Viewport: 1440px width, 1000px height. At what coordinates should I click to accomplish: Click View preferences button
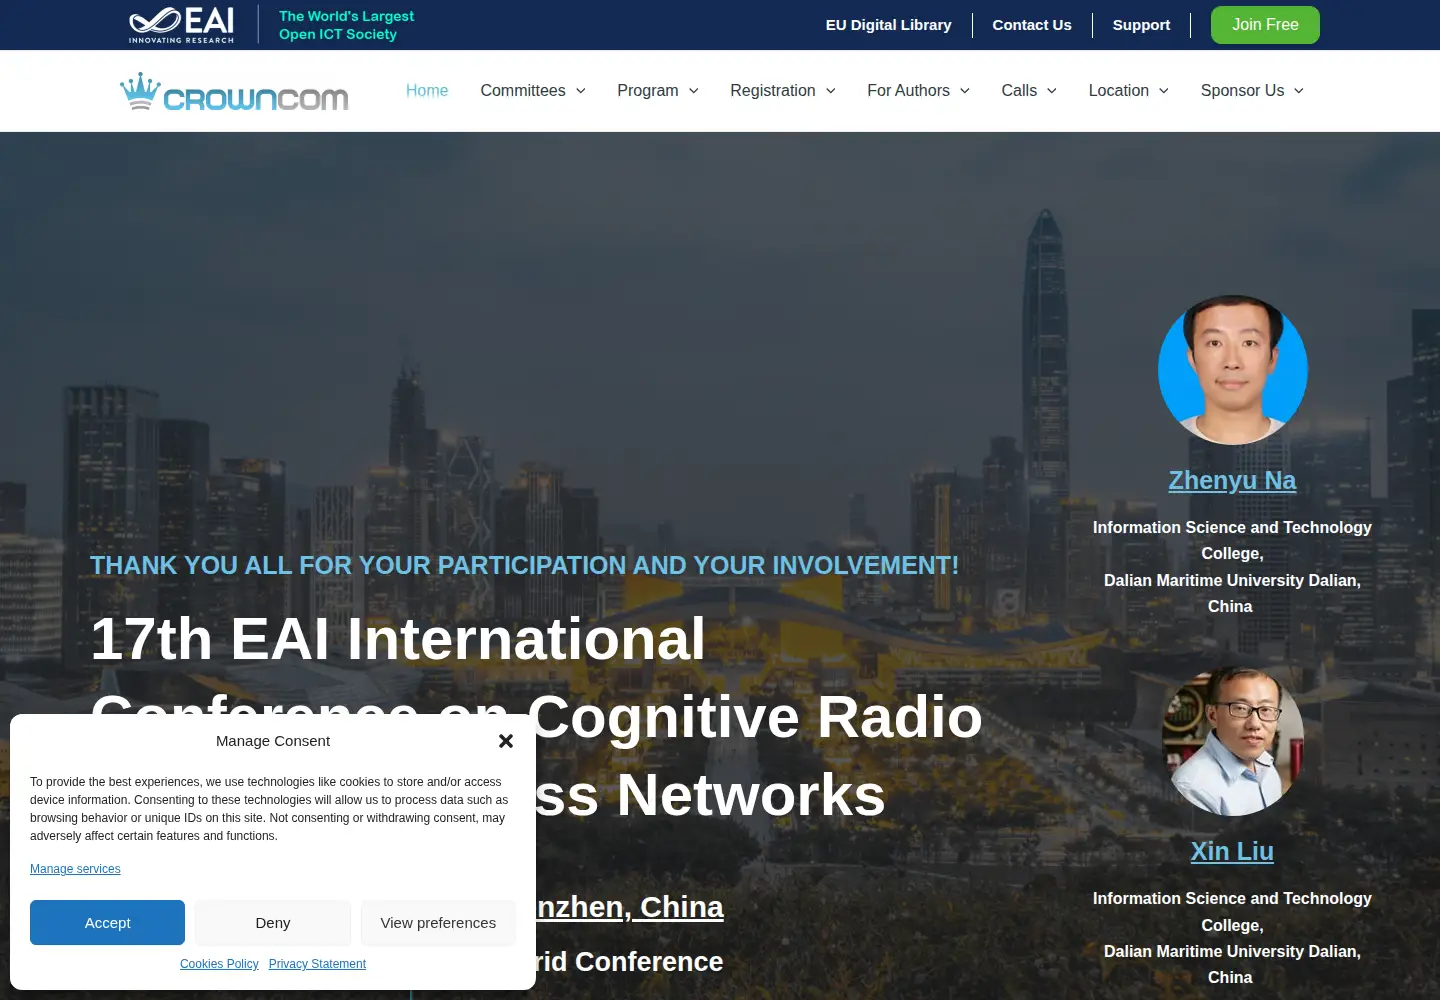[438, 923]
